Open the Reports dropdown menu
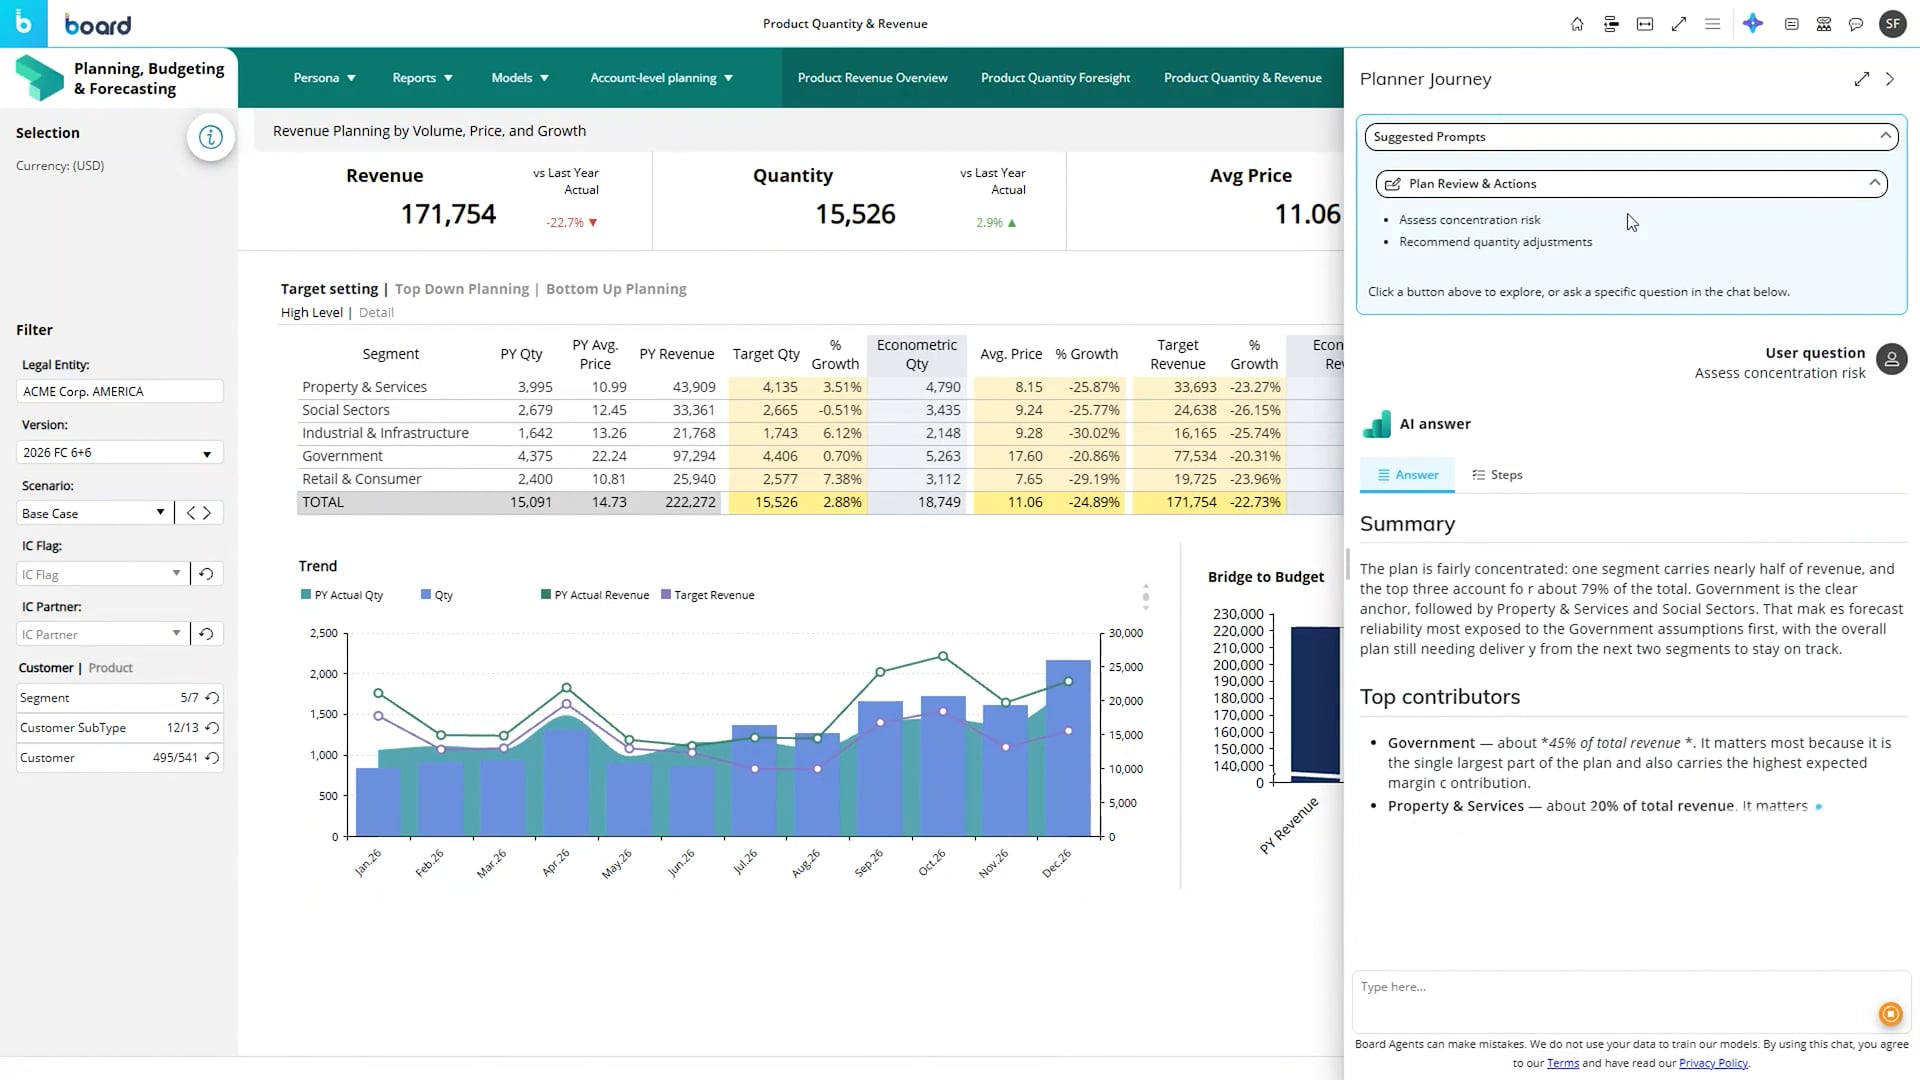Screen dimensions: 1920x1080 point(422,78)
